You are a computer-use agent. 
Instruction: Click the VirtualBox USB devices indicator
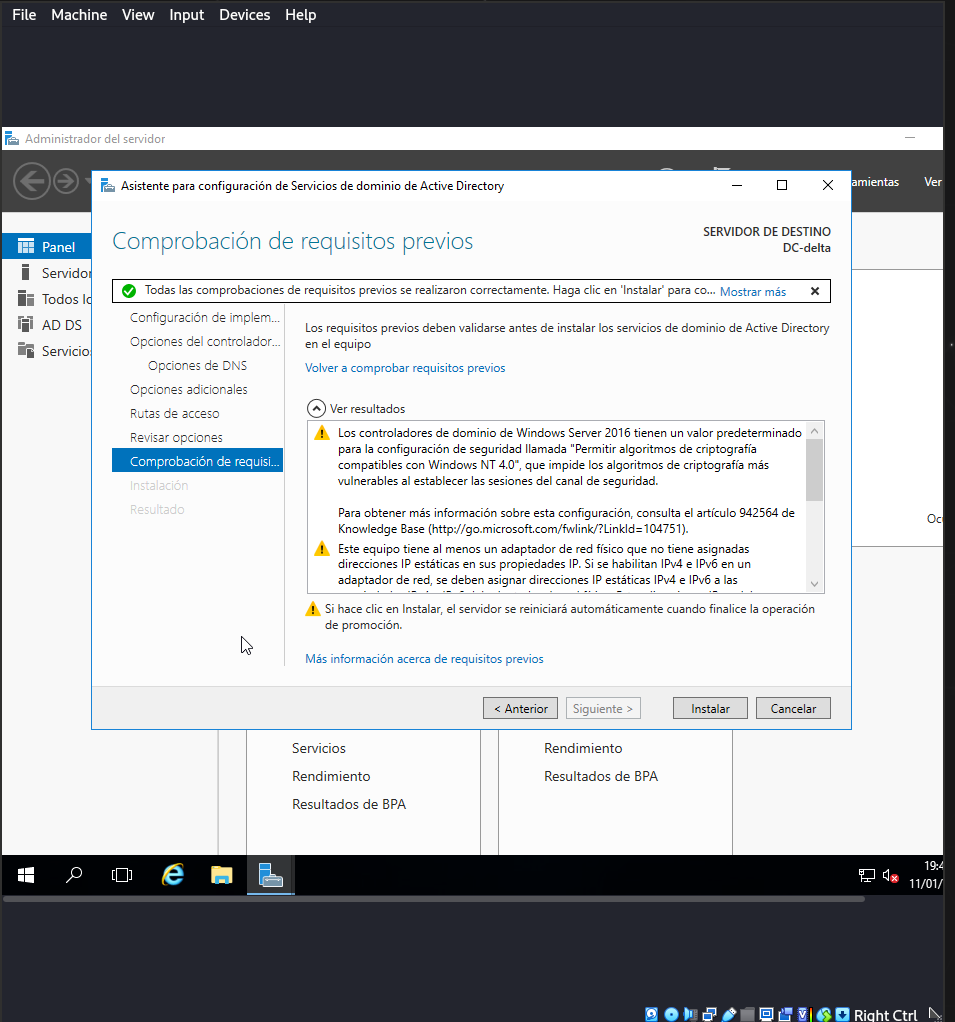tap(728, 1014)
